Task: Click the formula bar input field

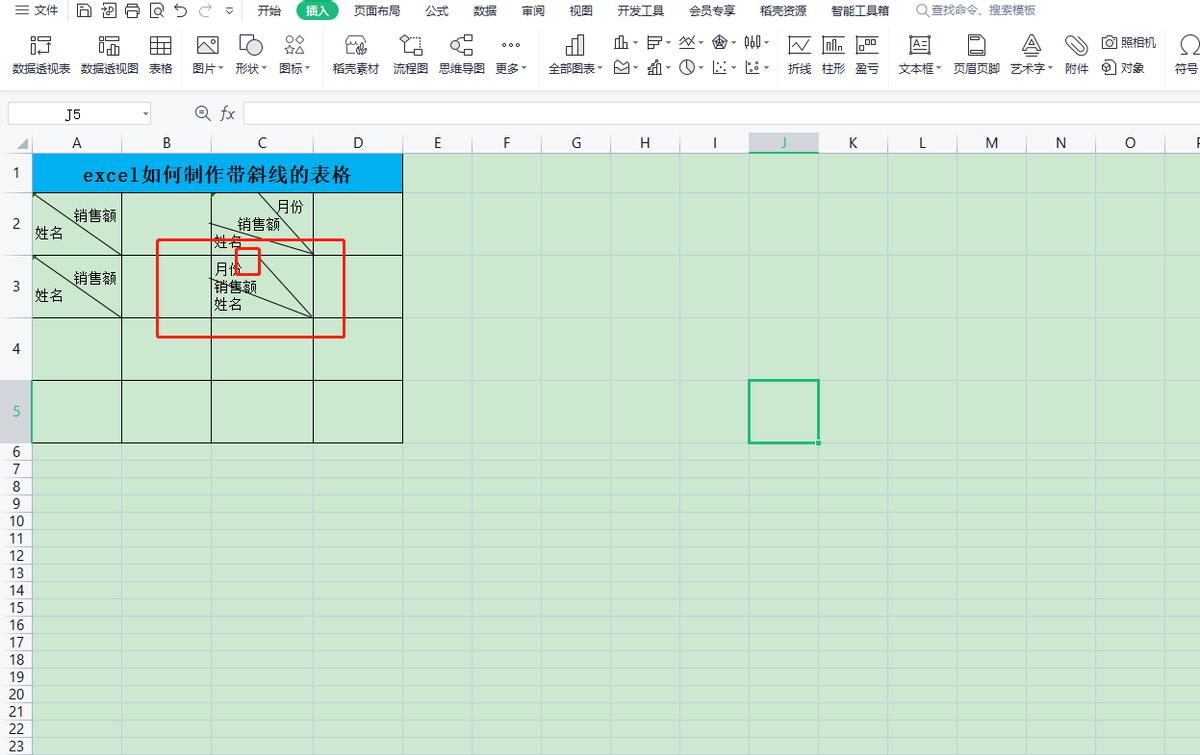Action: pyautogui.click(x=700, y=114)
